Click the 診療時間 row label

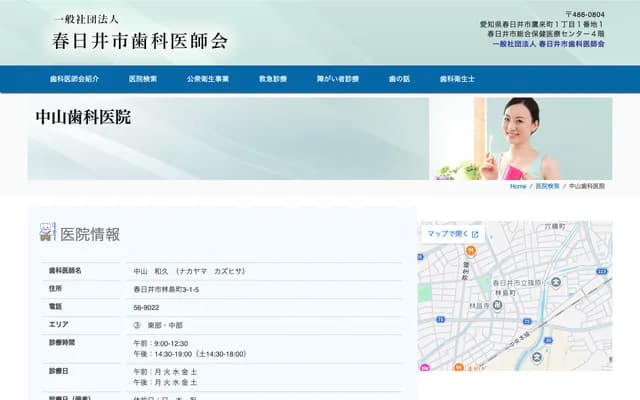[62, 342]
